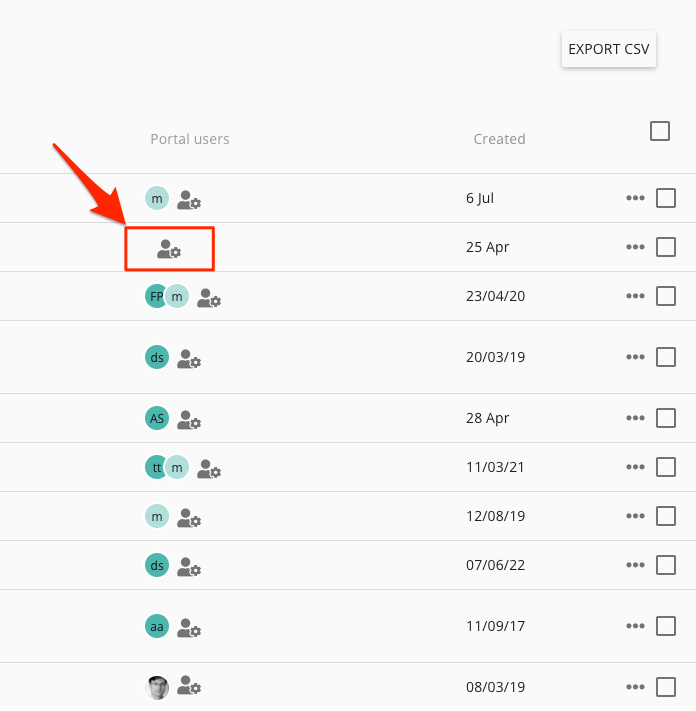The width and height of the screenshot is (696, 712).
Task: Tick the checkbox for 07/06/22 row
Action: coord(666,565)
